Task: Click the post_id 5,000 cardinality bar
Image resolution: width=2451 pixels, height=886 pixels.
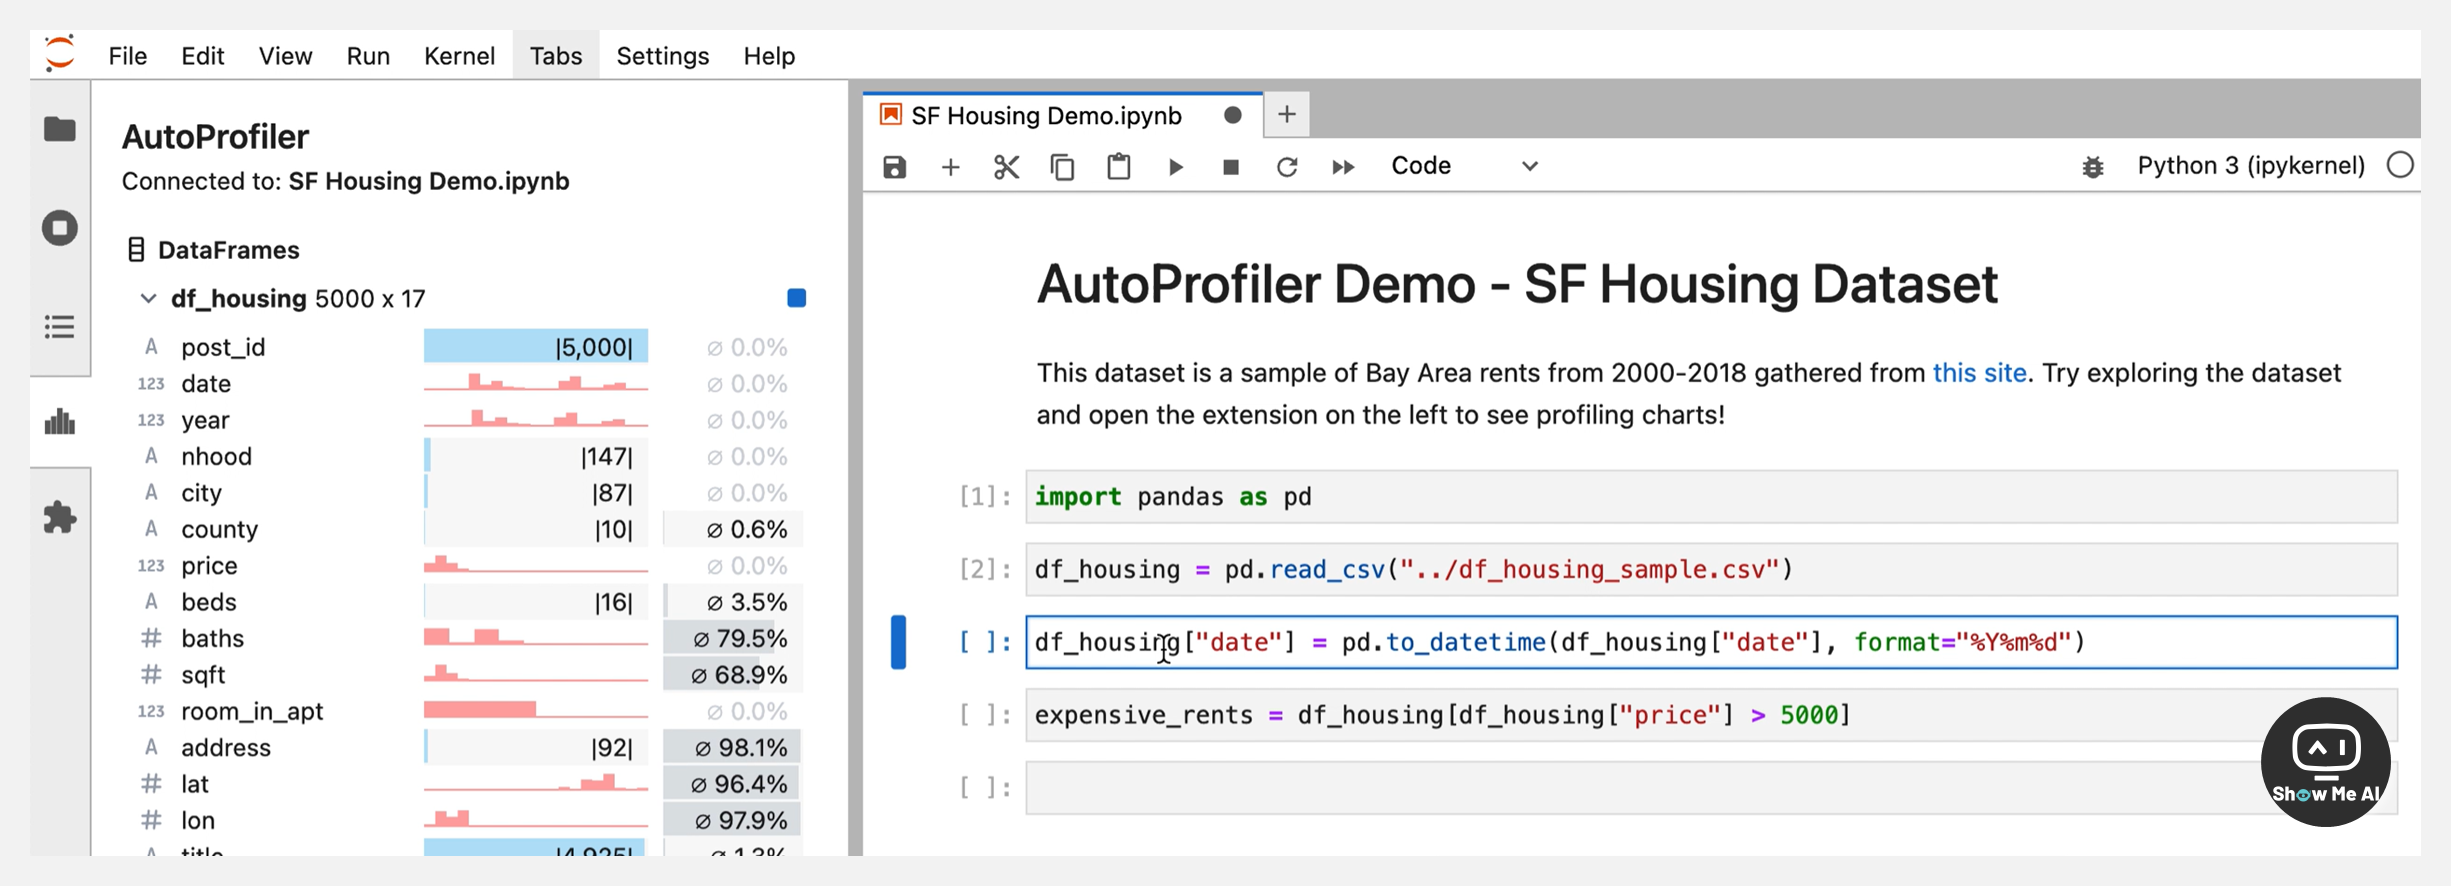Action: click(x=536, y=347)
